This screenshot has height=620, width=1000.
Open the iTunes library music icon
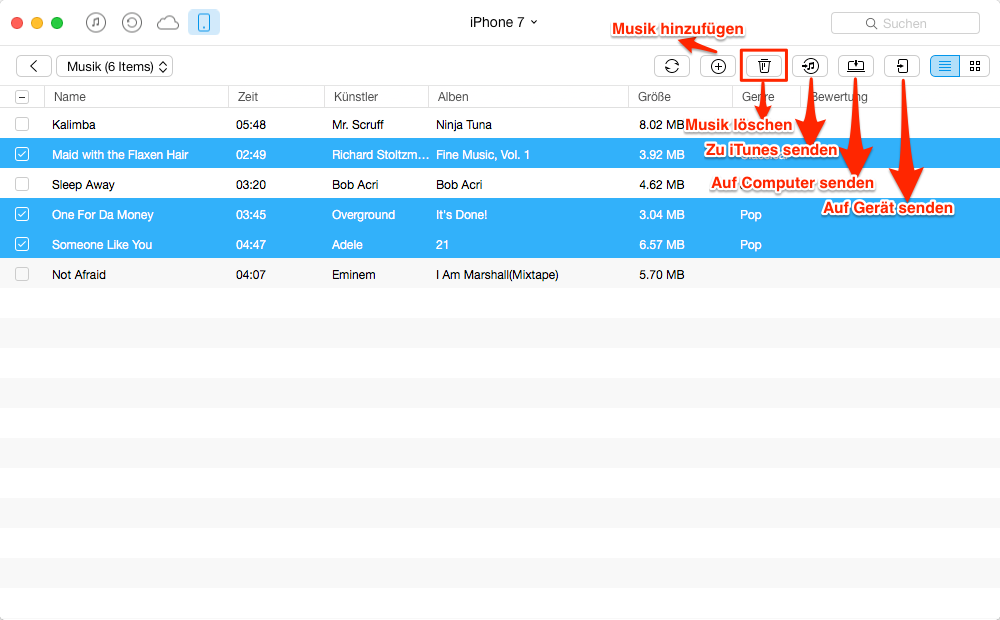pos(96,23)
